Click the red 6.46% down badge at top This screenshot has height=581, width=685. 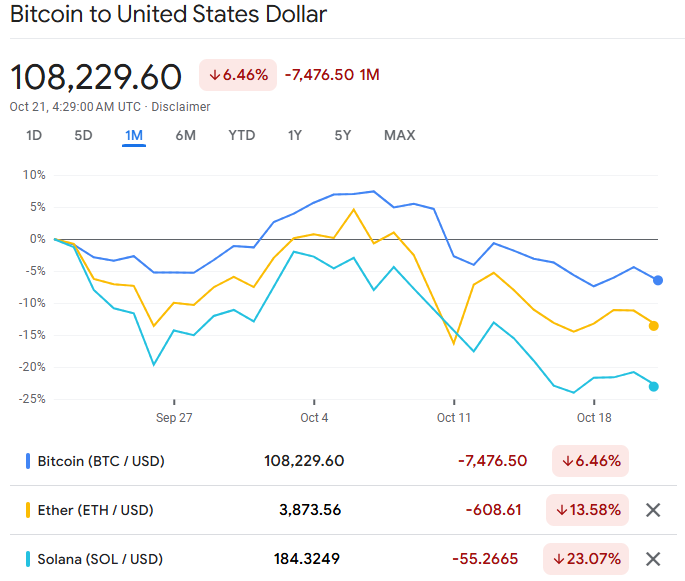click(237, 75)
